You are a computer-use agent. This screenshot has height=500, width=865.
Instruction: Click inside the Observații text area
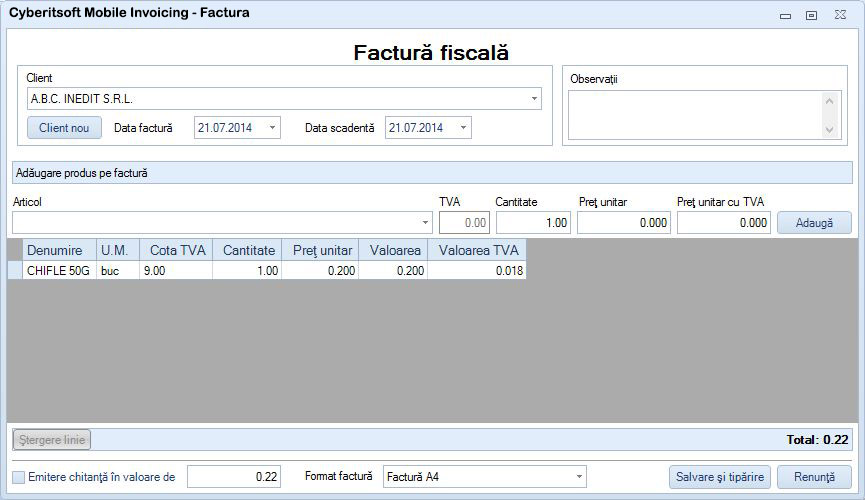tap(695, 115)
